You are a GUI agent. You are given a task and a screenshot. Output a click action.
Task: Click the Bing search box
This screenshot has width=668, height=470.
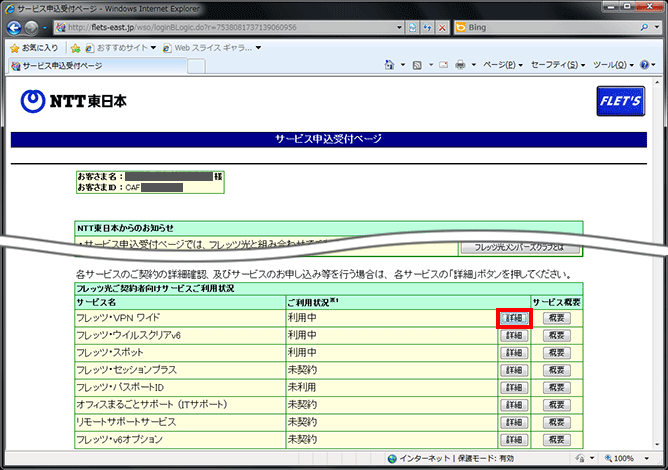[547, 27]
